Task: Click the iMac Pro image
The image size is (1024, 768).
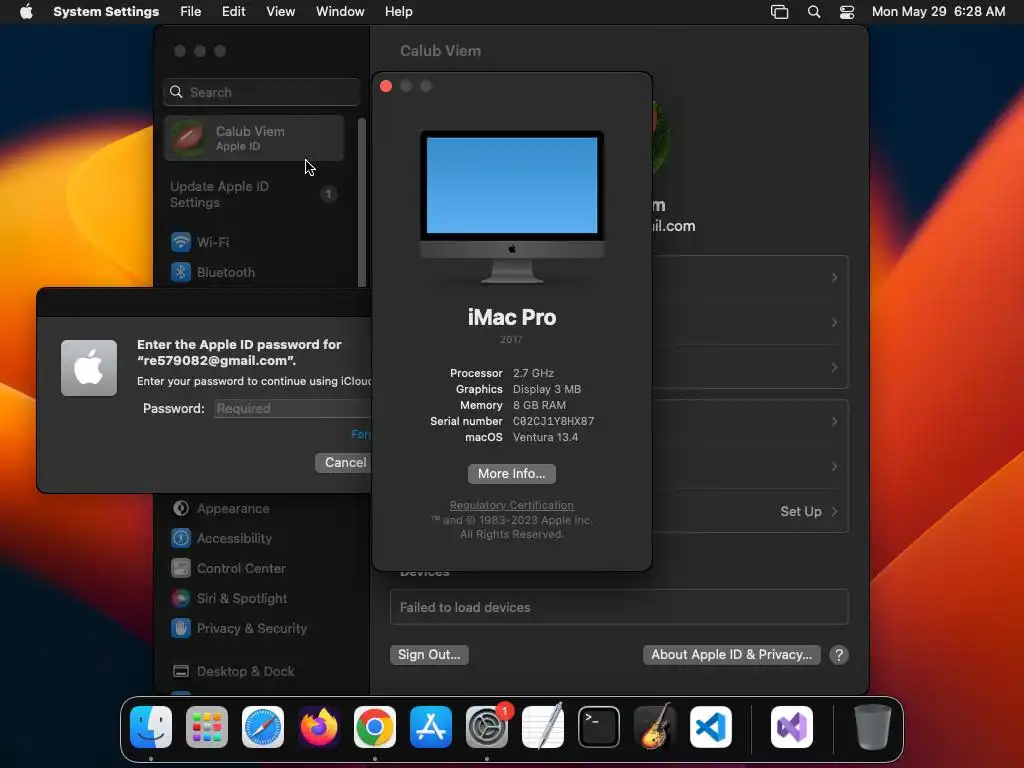Action: [511, 207]
